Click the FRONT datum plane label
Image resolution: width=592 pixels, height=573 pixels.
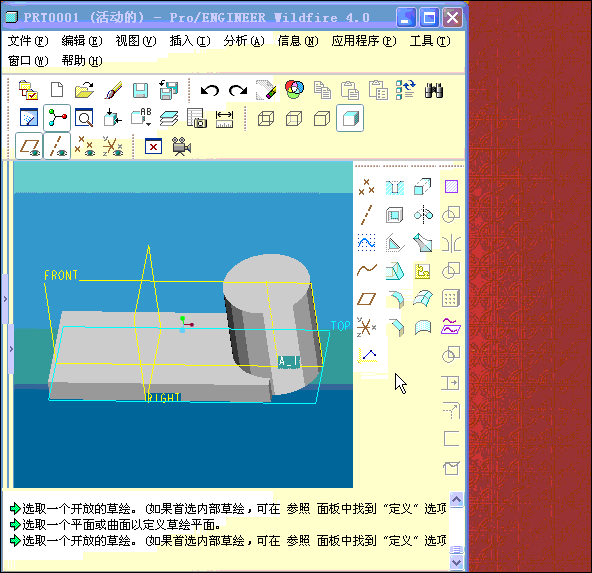click(x=61, y=275)
